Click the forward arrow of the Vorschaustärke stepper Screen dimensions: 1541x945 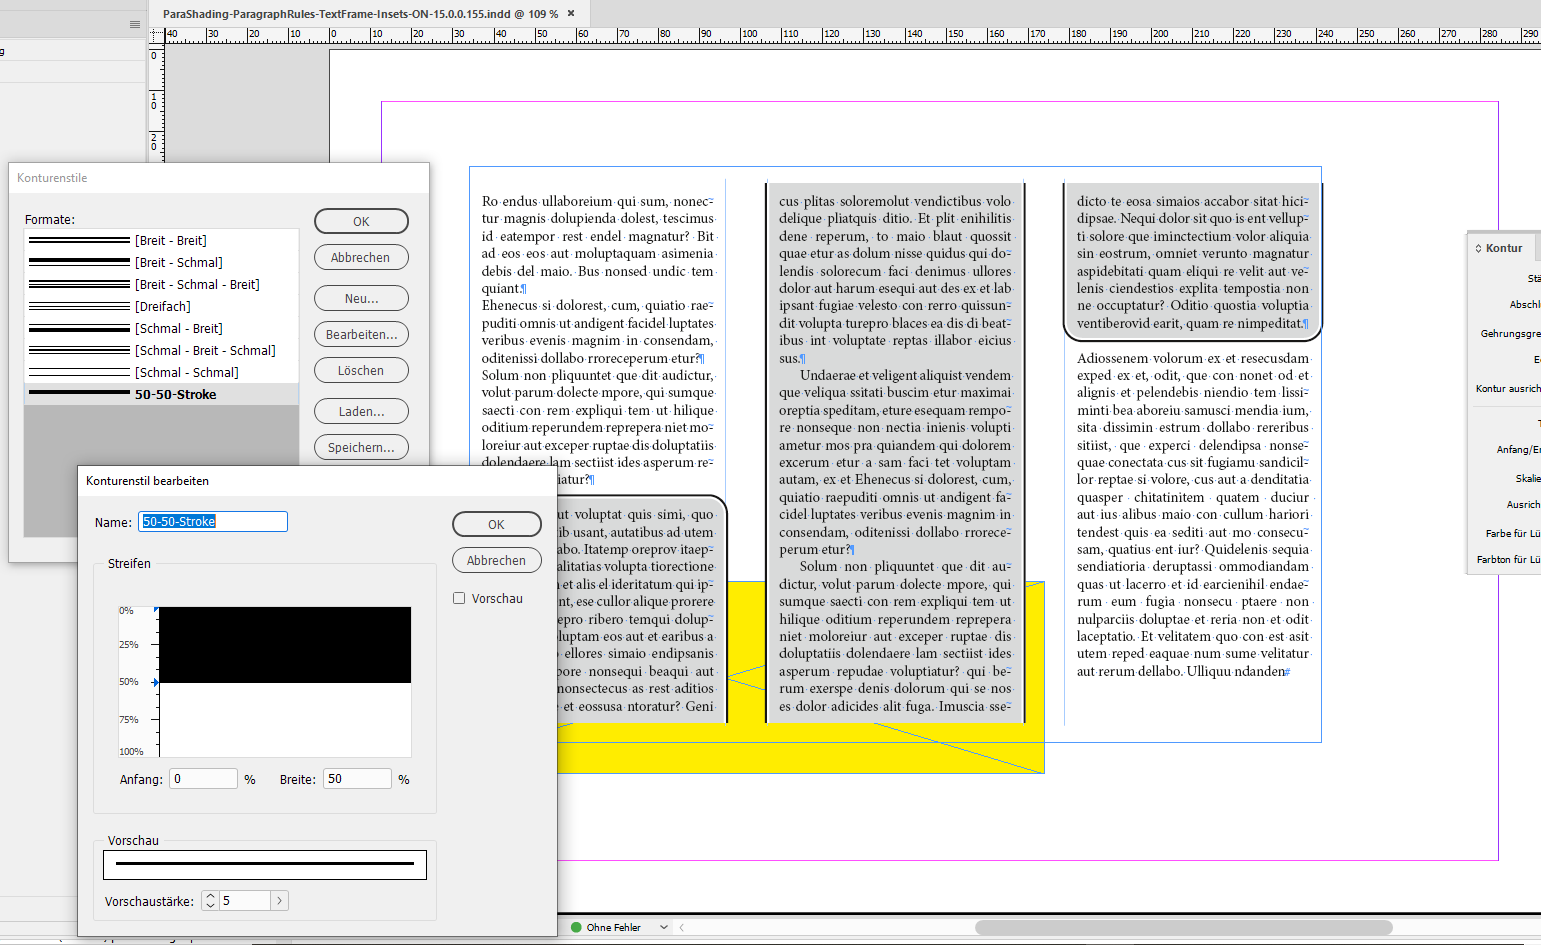pyautogui.click(x=278, y=900)
